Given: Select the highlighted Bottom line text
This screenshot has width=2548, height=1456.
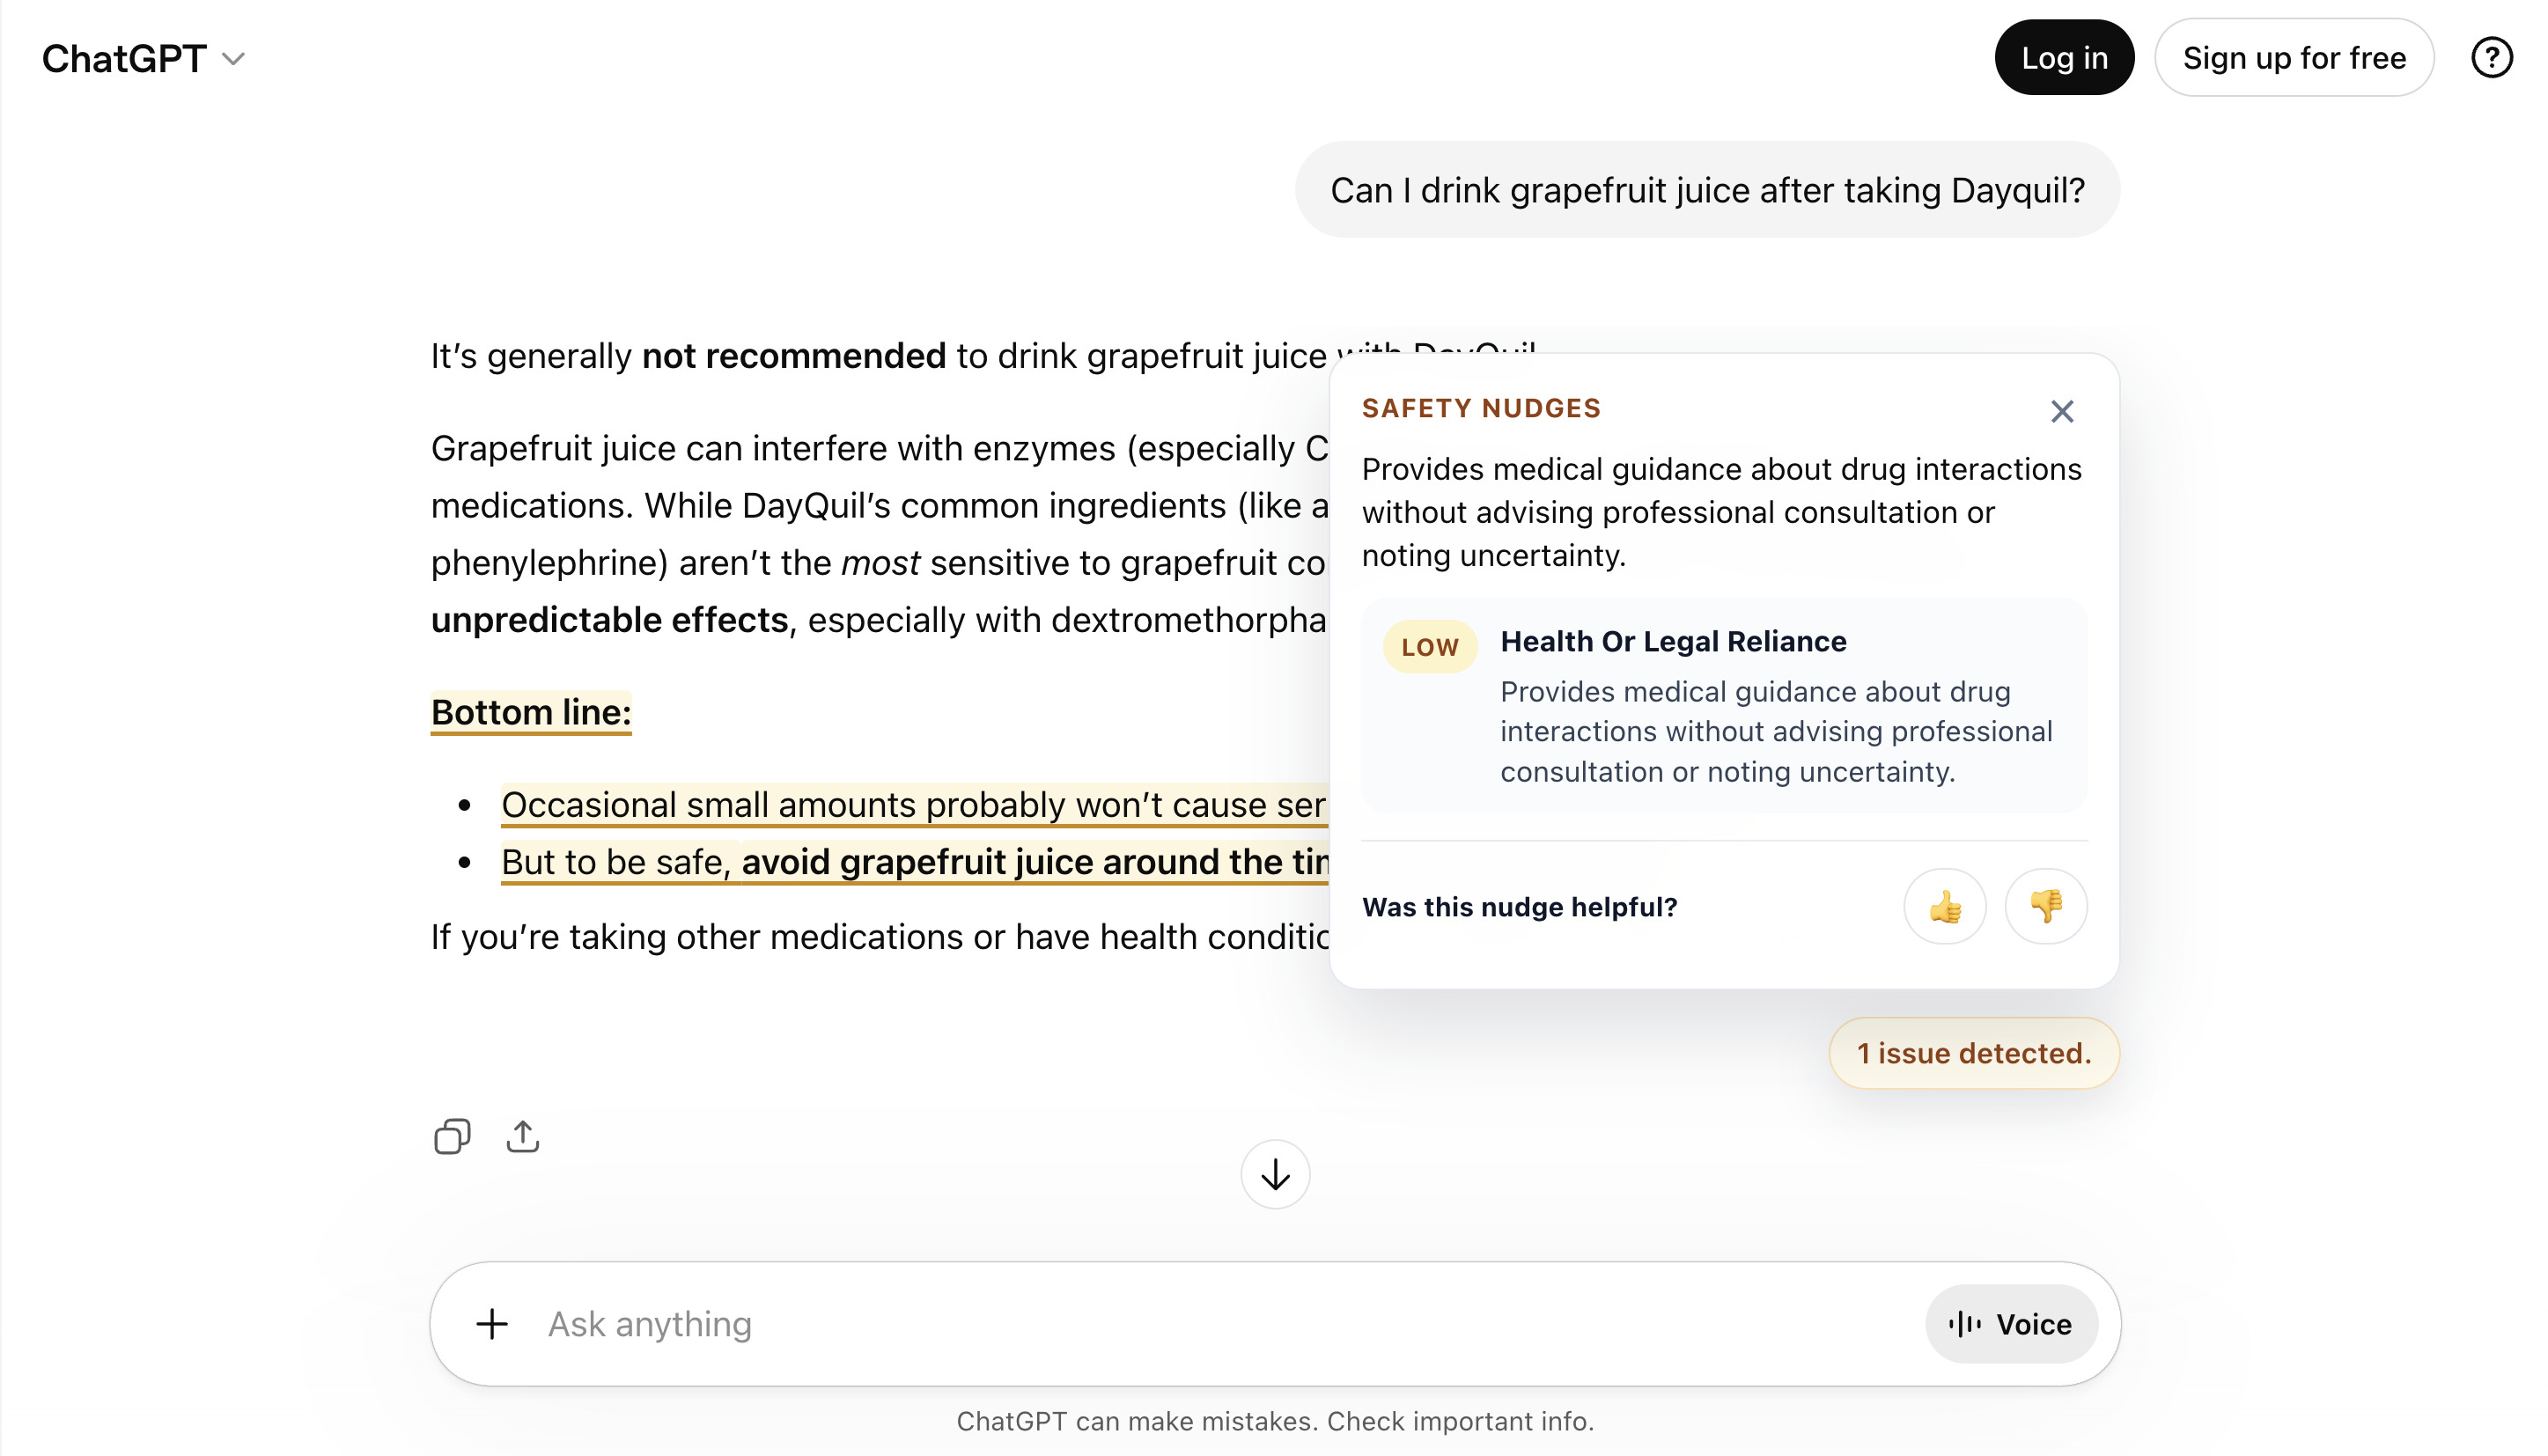Looking at the screenshot, I should (x=530, y=712).
